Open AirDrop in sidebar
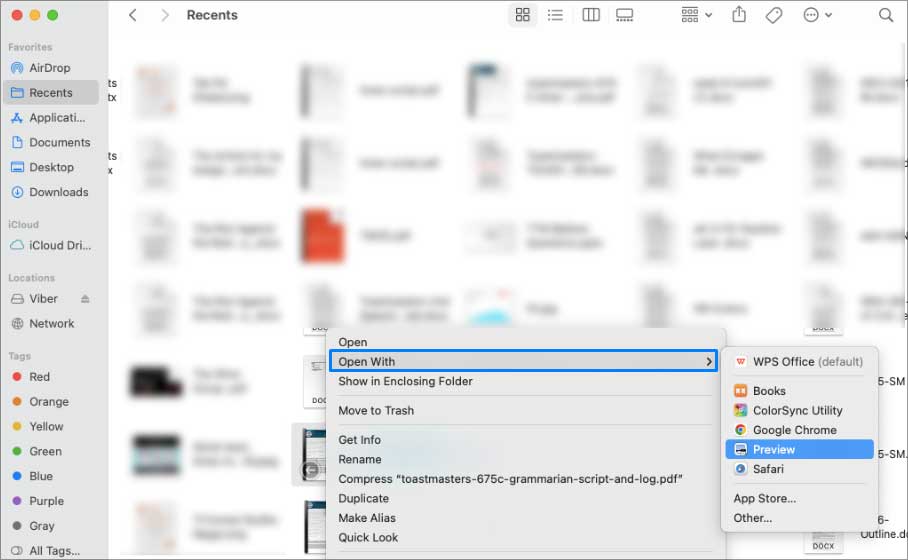This screenshot has height=560, width=908. coord(50,68)
